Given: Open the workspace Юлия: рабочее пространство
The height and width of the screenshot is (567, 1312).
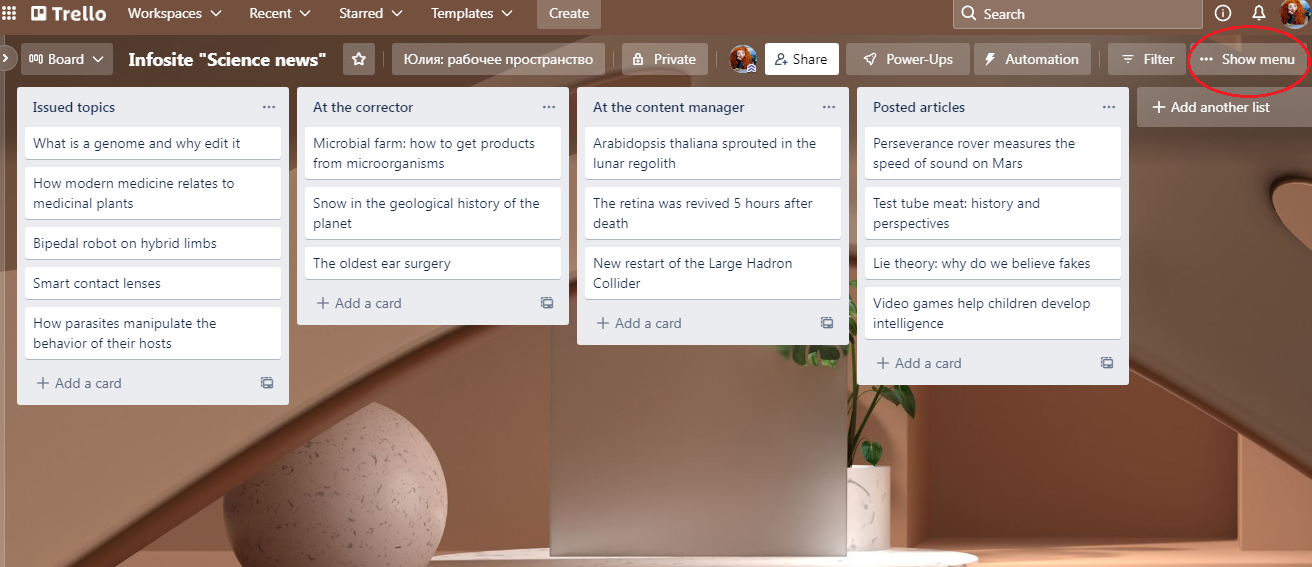Looking at the screenshot, I should click(498, 59).
